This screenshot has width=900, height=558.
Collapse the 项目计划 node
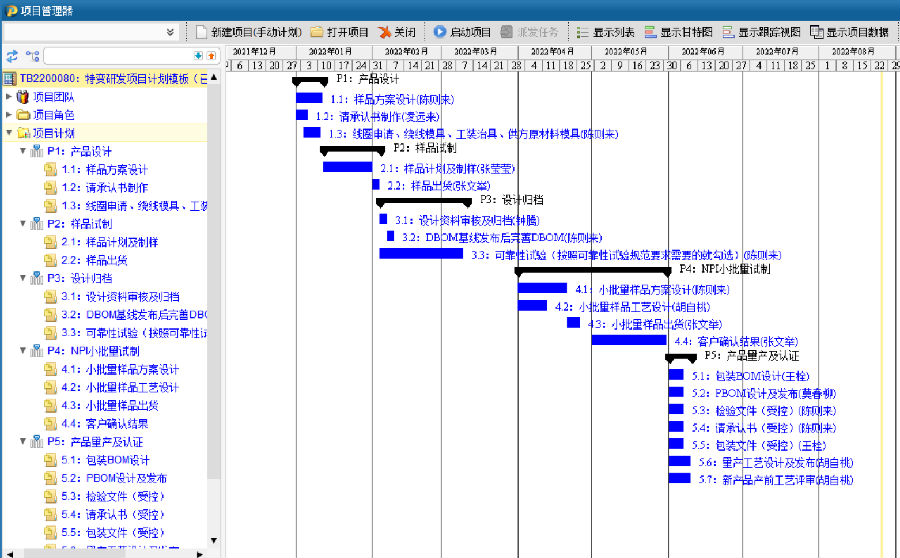9,133
